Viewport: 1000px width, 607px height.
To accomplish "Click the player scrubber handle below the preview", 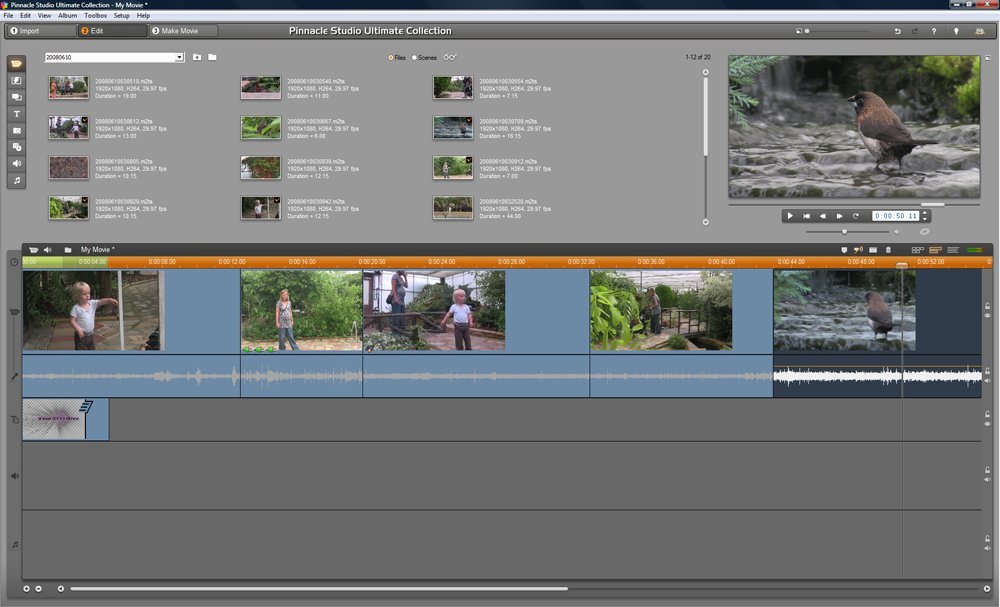I will click(x=932, y=205).
